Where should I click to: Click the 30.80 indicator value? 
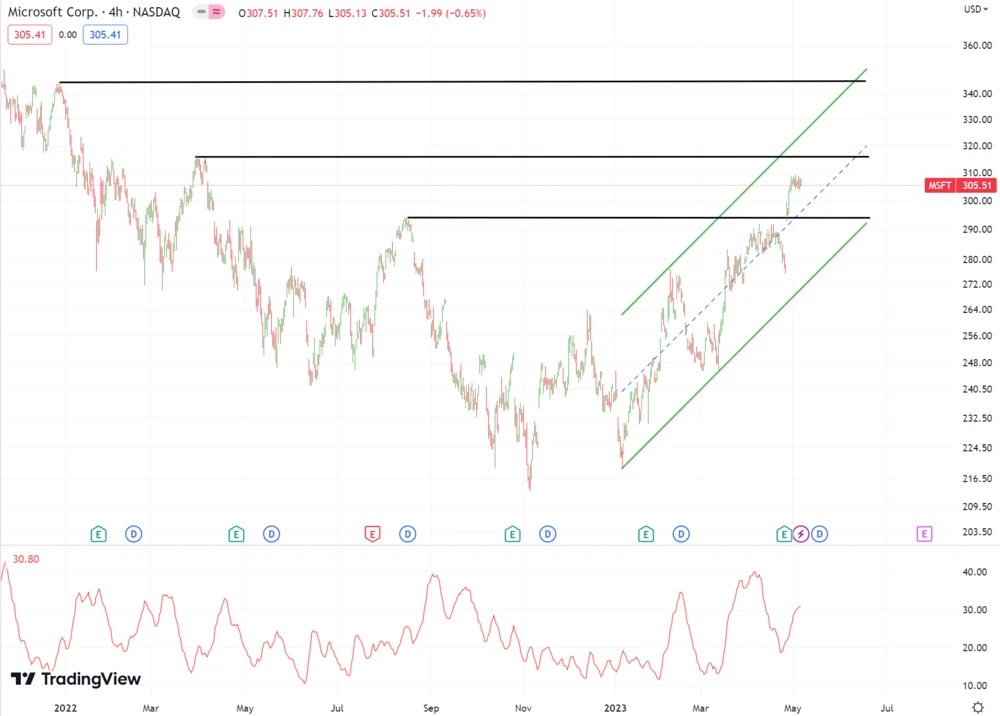[26, 559]
